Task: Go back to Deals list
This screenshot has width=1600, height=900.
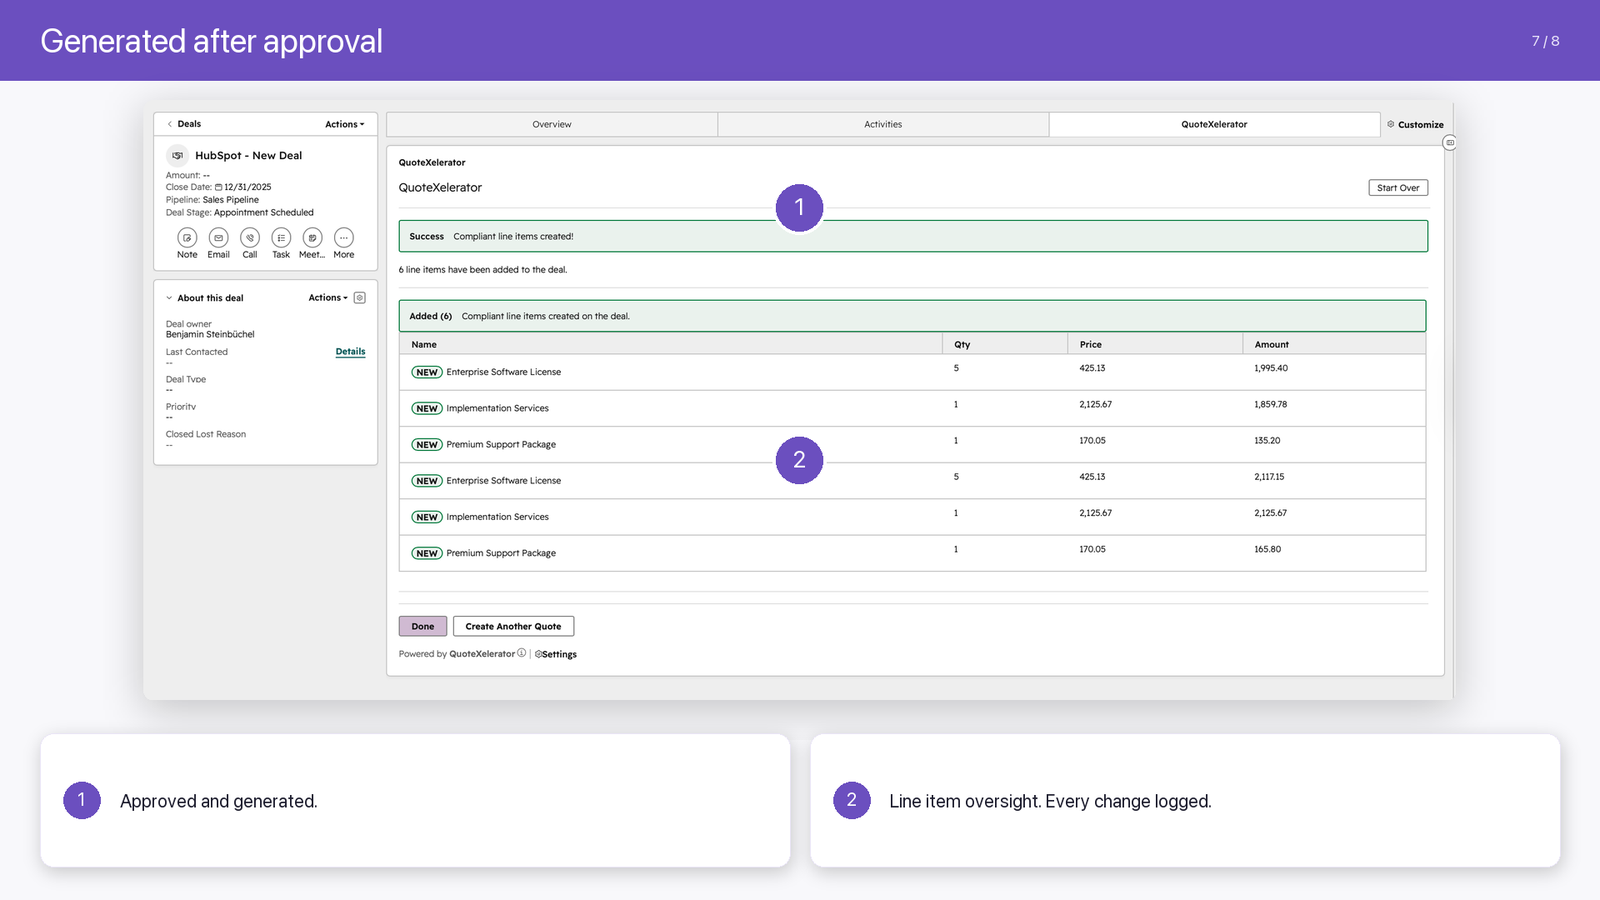Action: pos(184,124)
